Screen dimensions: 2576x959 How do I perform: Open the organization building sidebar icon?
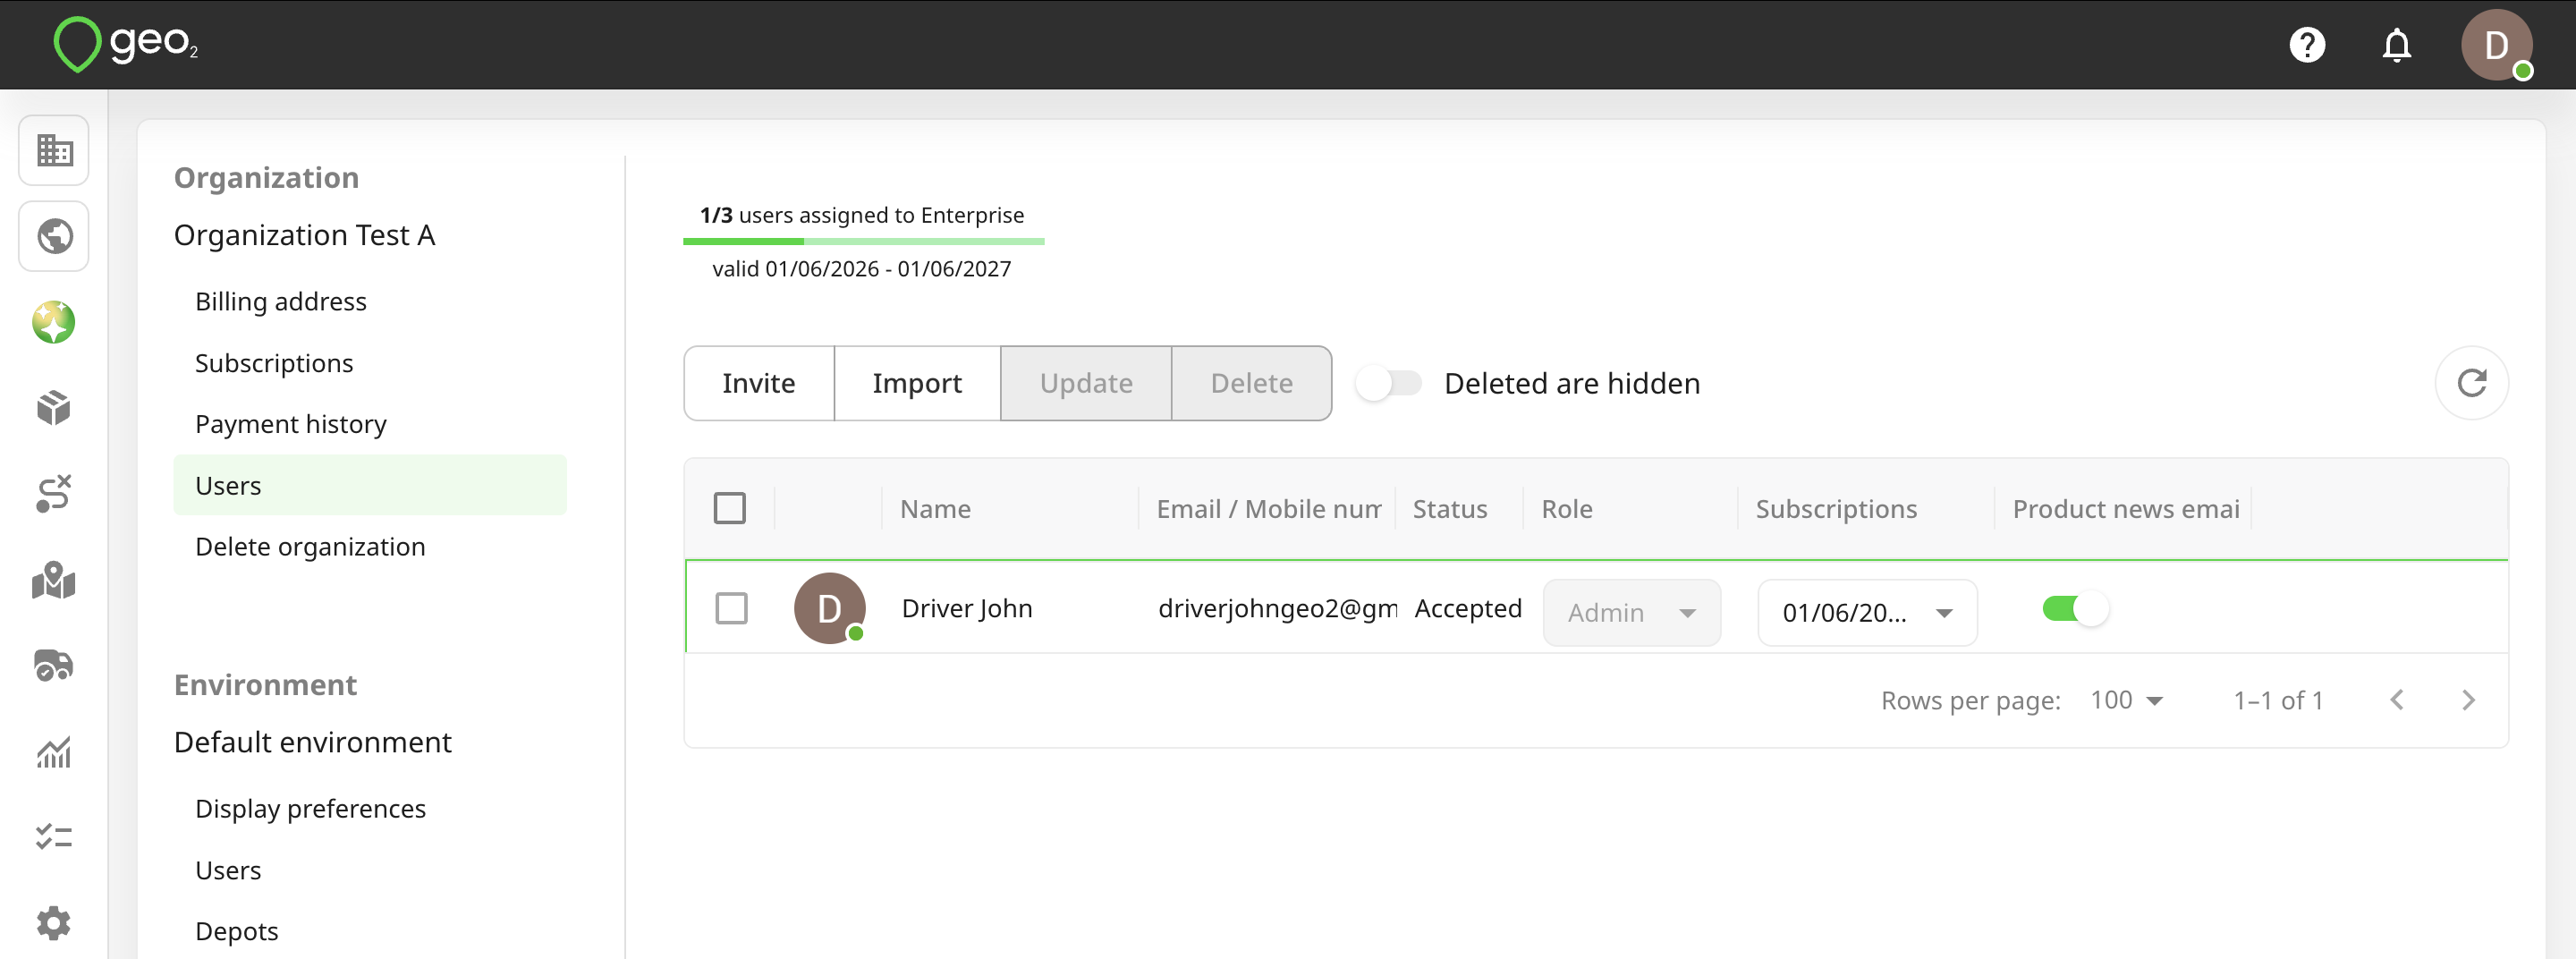tap(54, 150)
